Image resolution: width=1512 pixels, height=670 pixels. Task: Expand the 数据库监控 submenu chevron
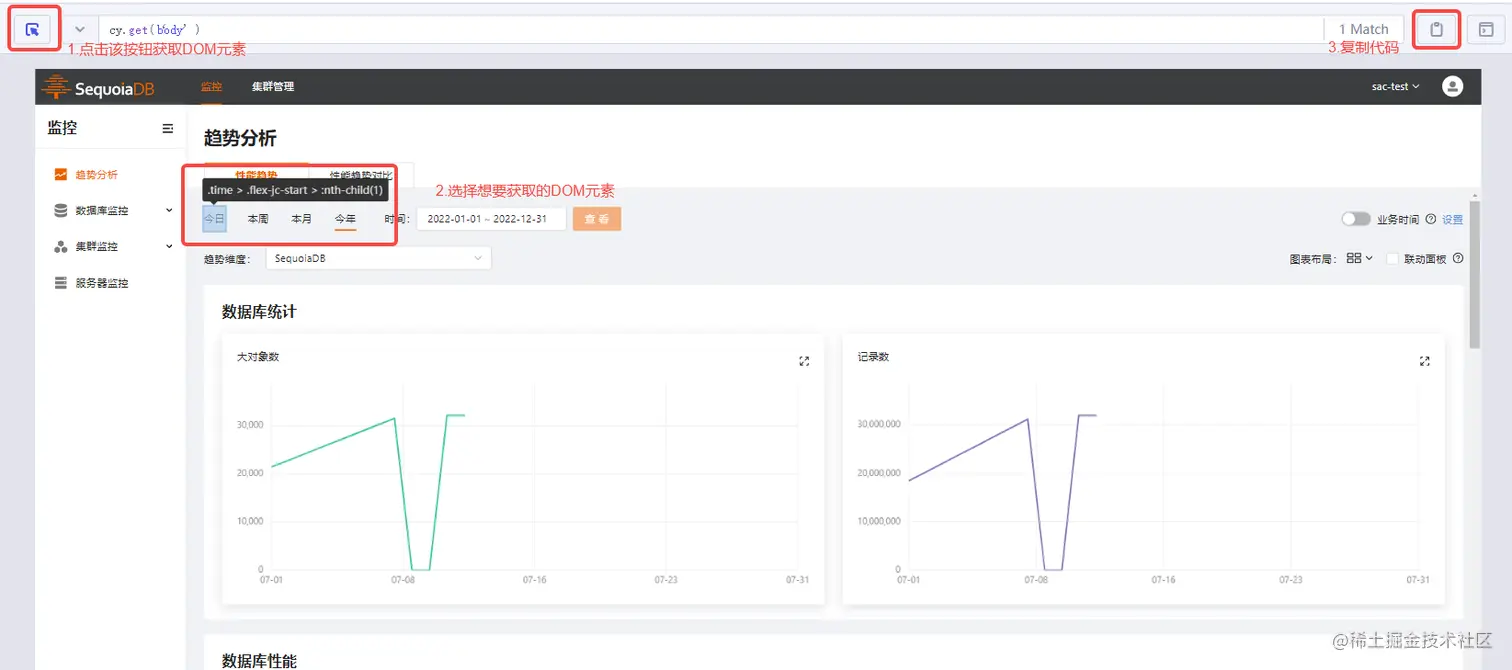click(169, 211)
